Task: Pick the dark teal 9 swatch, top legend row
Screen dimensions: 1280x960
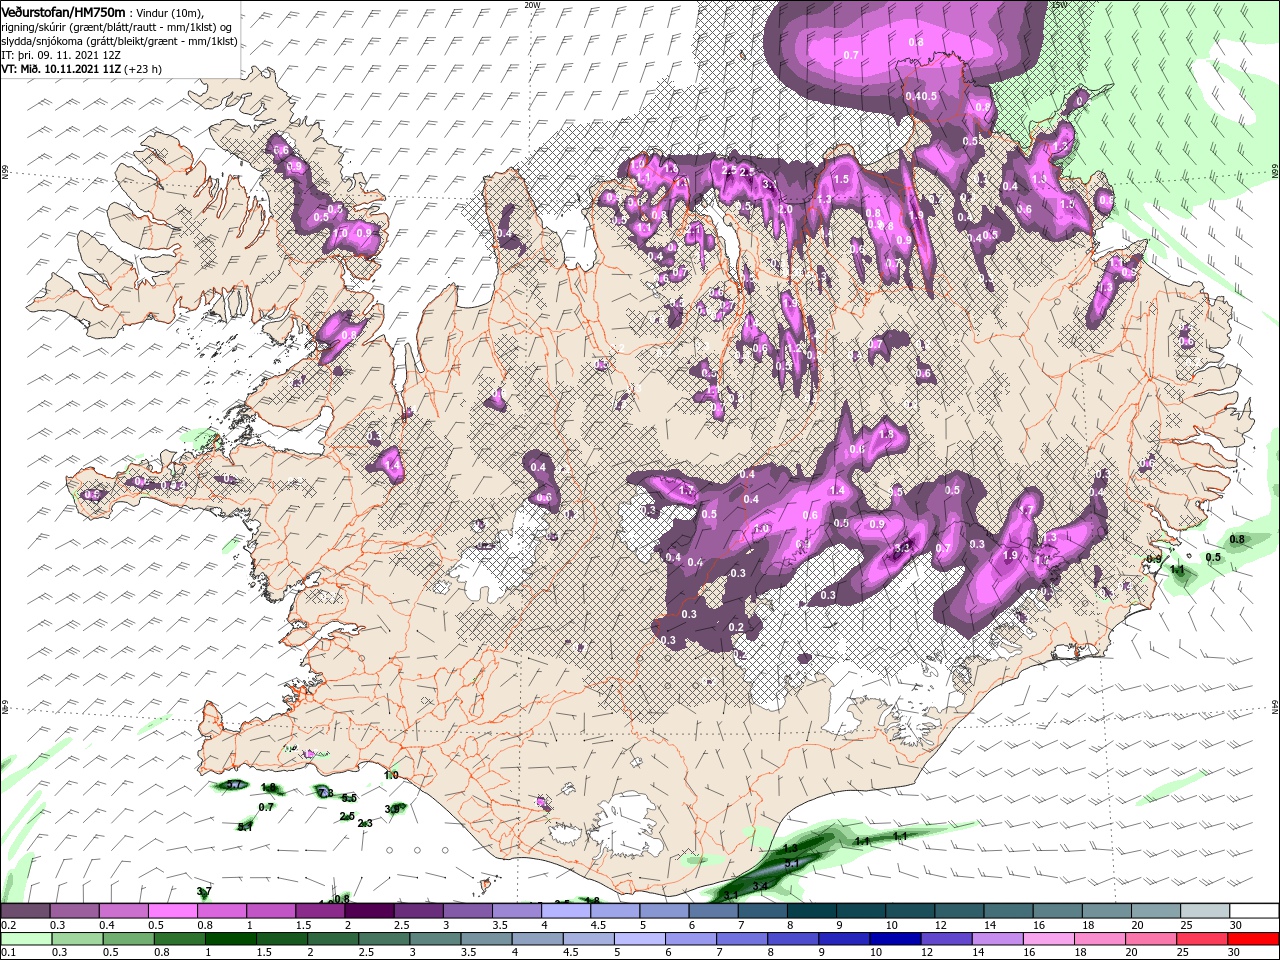Action: (x=860, y=911)
